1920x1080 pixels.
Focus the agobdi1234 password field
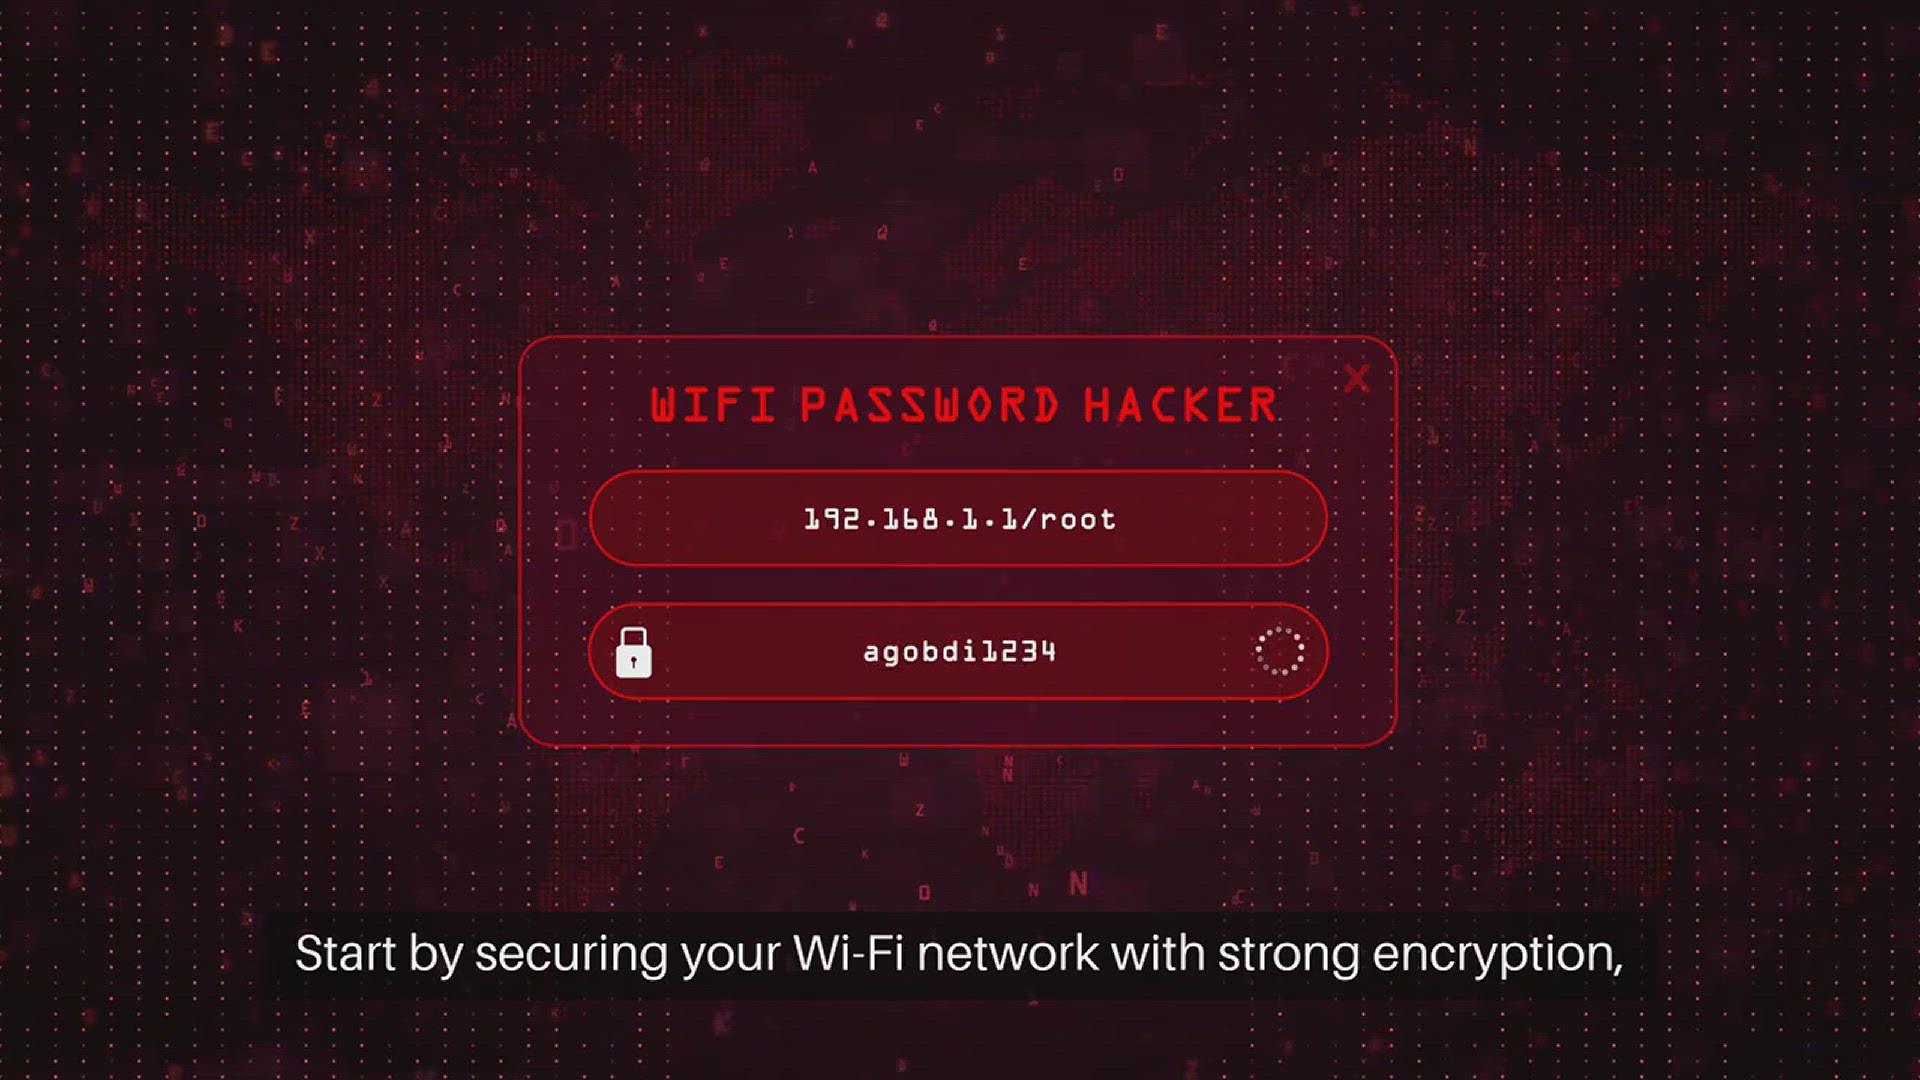[x=958, y=652]
